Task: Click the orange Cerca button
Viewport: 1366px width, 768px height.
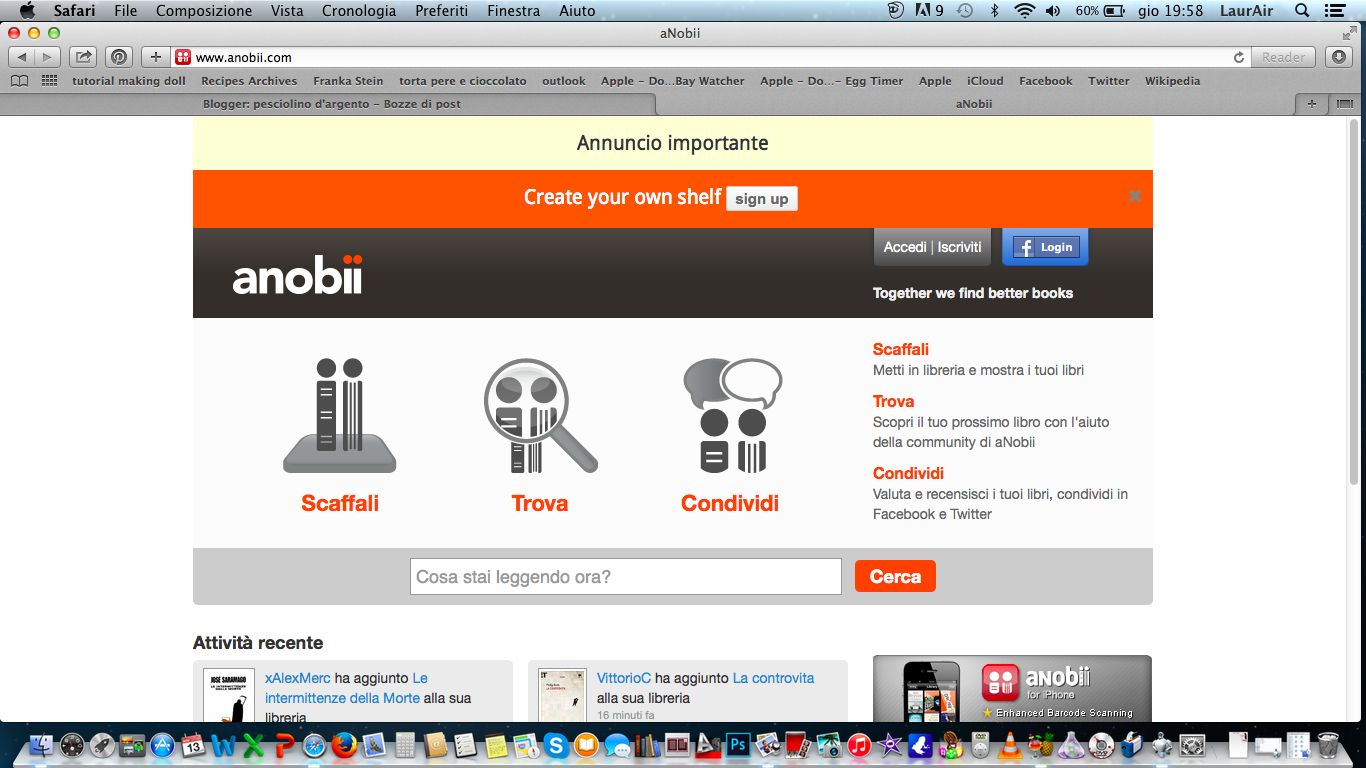Action: (x=895, y=576)
